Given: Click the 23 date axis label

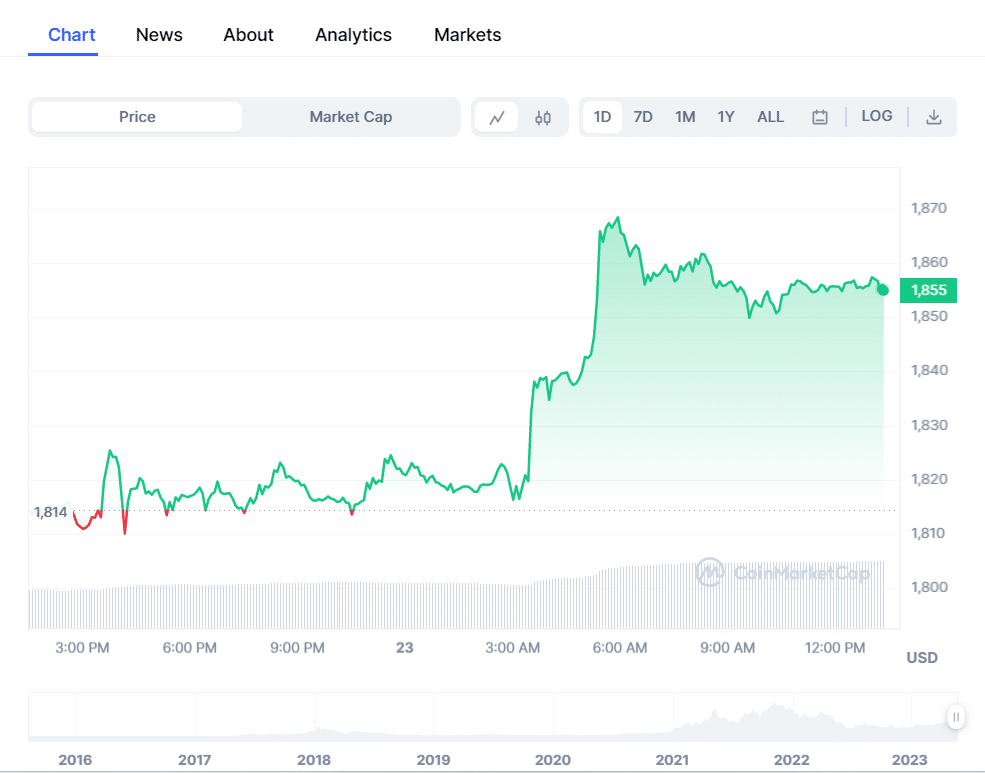Looking at the screenshot, I should pos(405,647).
